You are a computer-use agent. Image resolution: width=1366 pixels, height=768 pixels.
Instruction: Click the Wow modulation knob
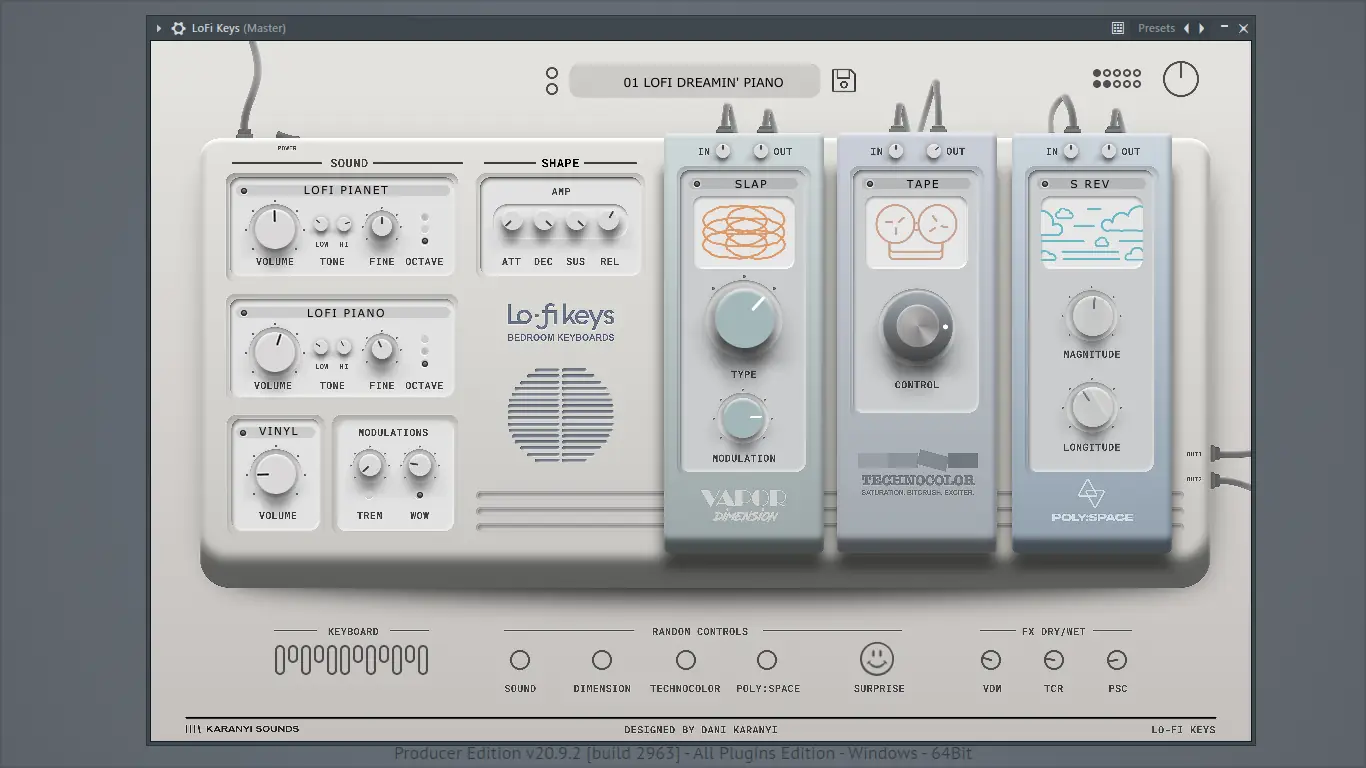click(x=419, y=465)
